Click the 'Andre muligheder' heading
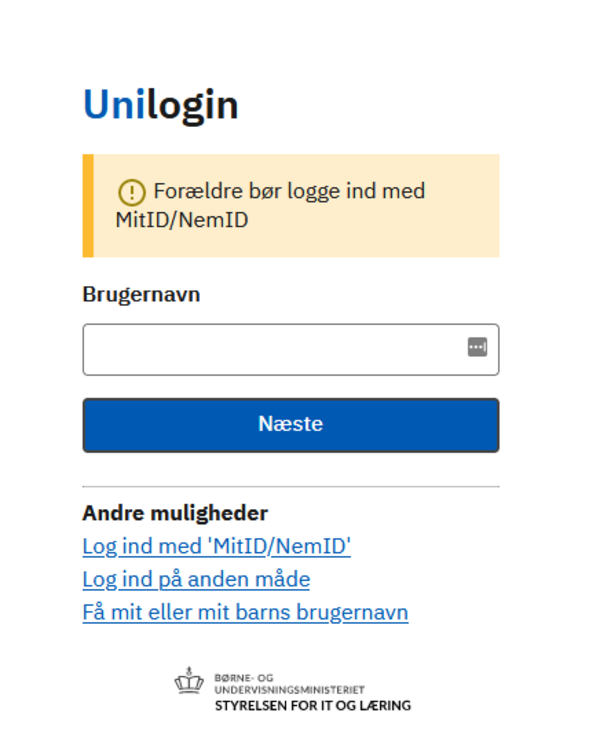600x731 pixels. click(x=175, y=513)
